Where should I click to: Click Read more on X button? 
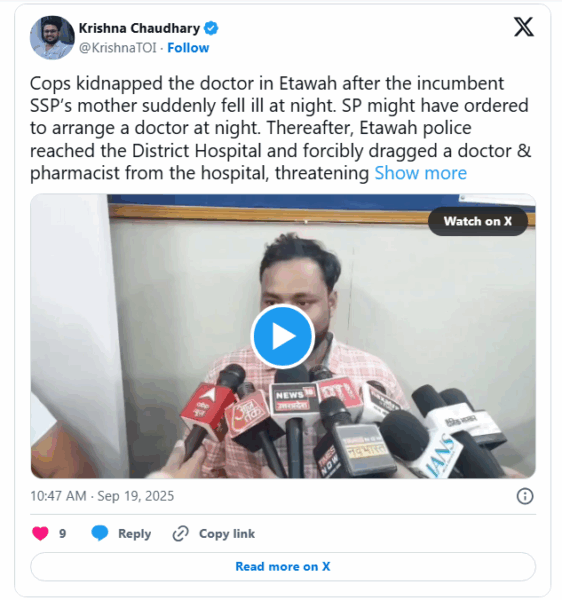coord(283,566)
